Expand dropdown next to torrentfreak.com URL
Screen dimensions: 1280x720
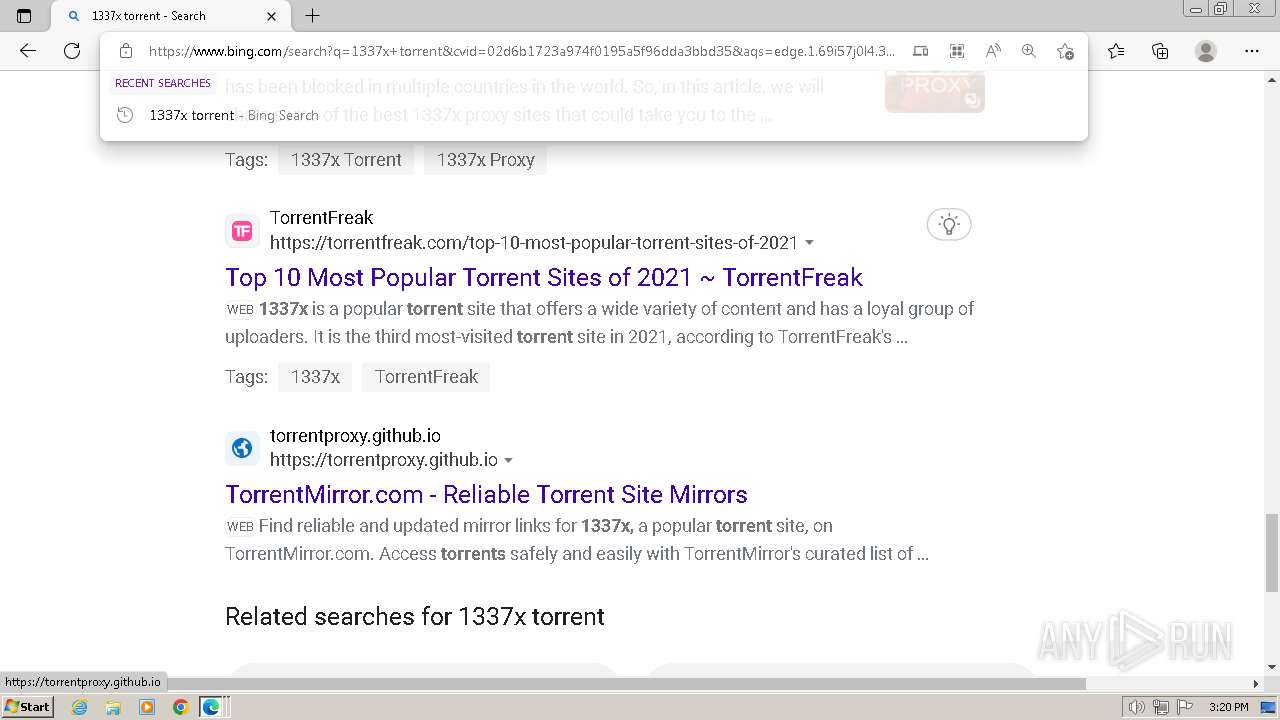pos(809,243)
